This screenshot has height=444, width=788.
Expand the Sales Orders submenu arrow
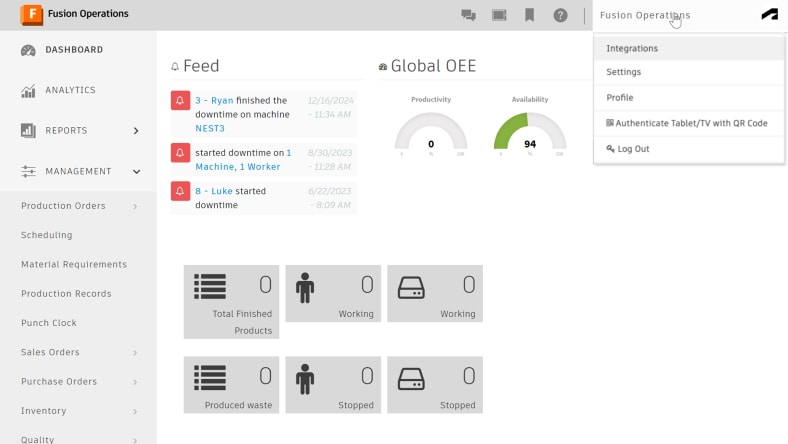(x=135, y=352)
